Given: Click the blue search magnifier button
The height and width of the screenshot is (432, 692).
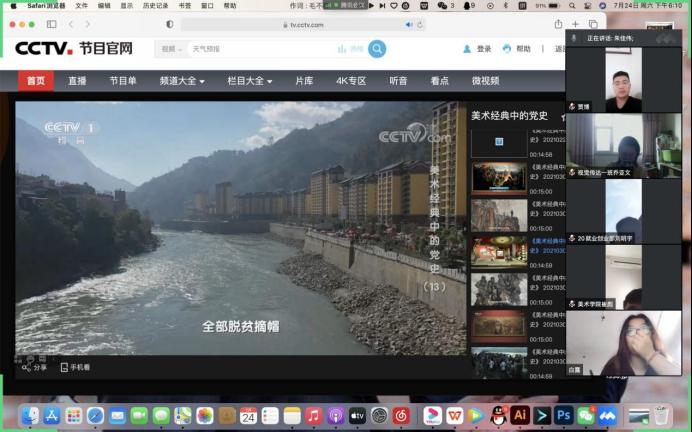Looking at the screenshot, I should (x=377, y=49).
